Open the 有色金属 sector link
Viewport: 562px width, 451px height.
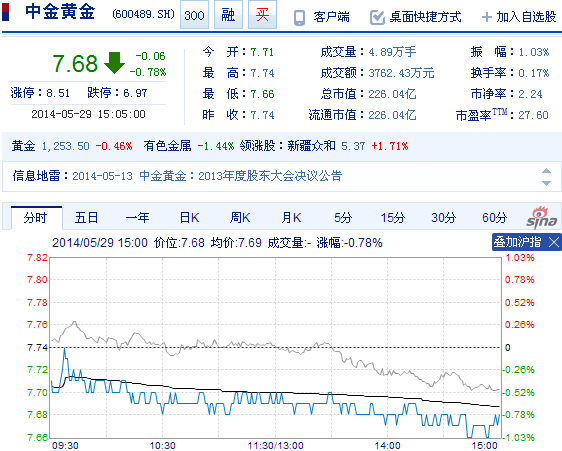click(x=167, y=146)
